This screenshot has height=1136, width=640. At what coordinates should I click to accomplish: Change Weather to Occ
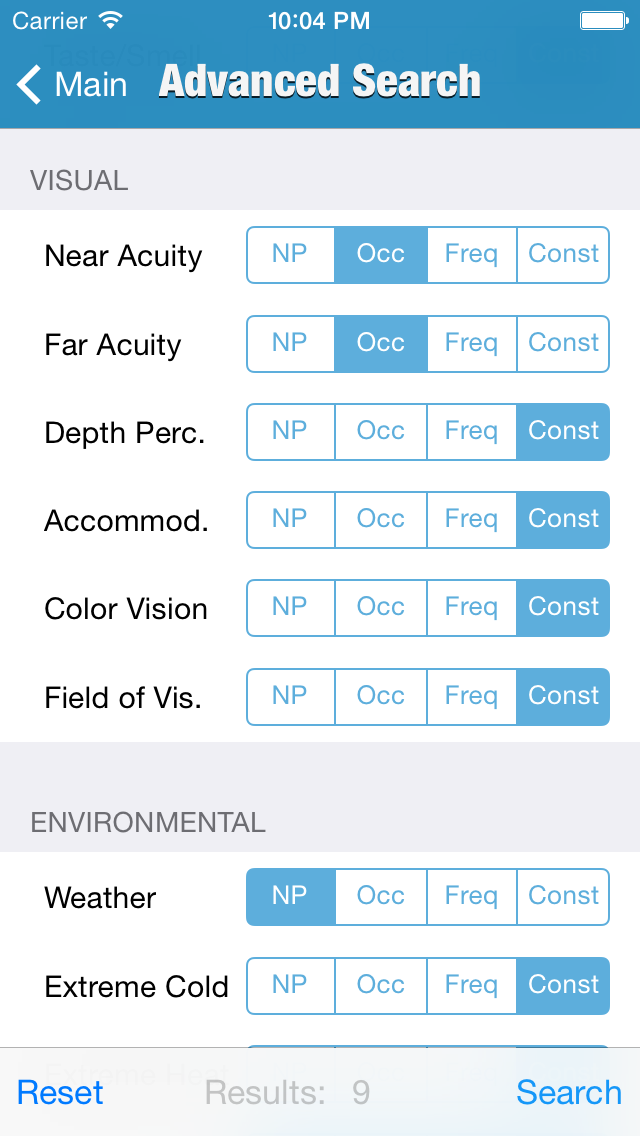pyautogui.click(x=381, y=897)
